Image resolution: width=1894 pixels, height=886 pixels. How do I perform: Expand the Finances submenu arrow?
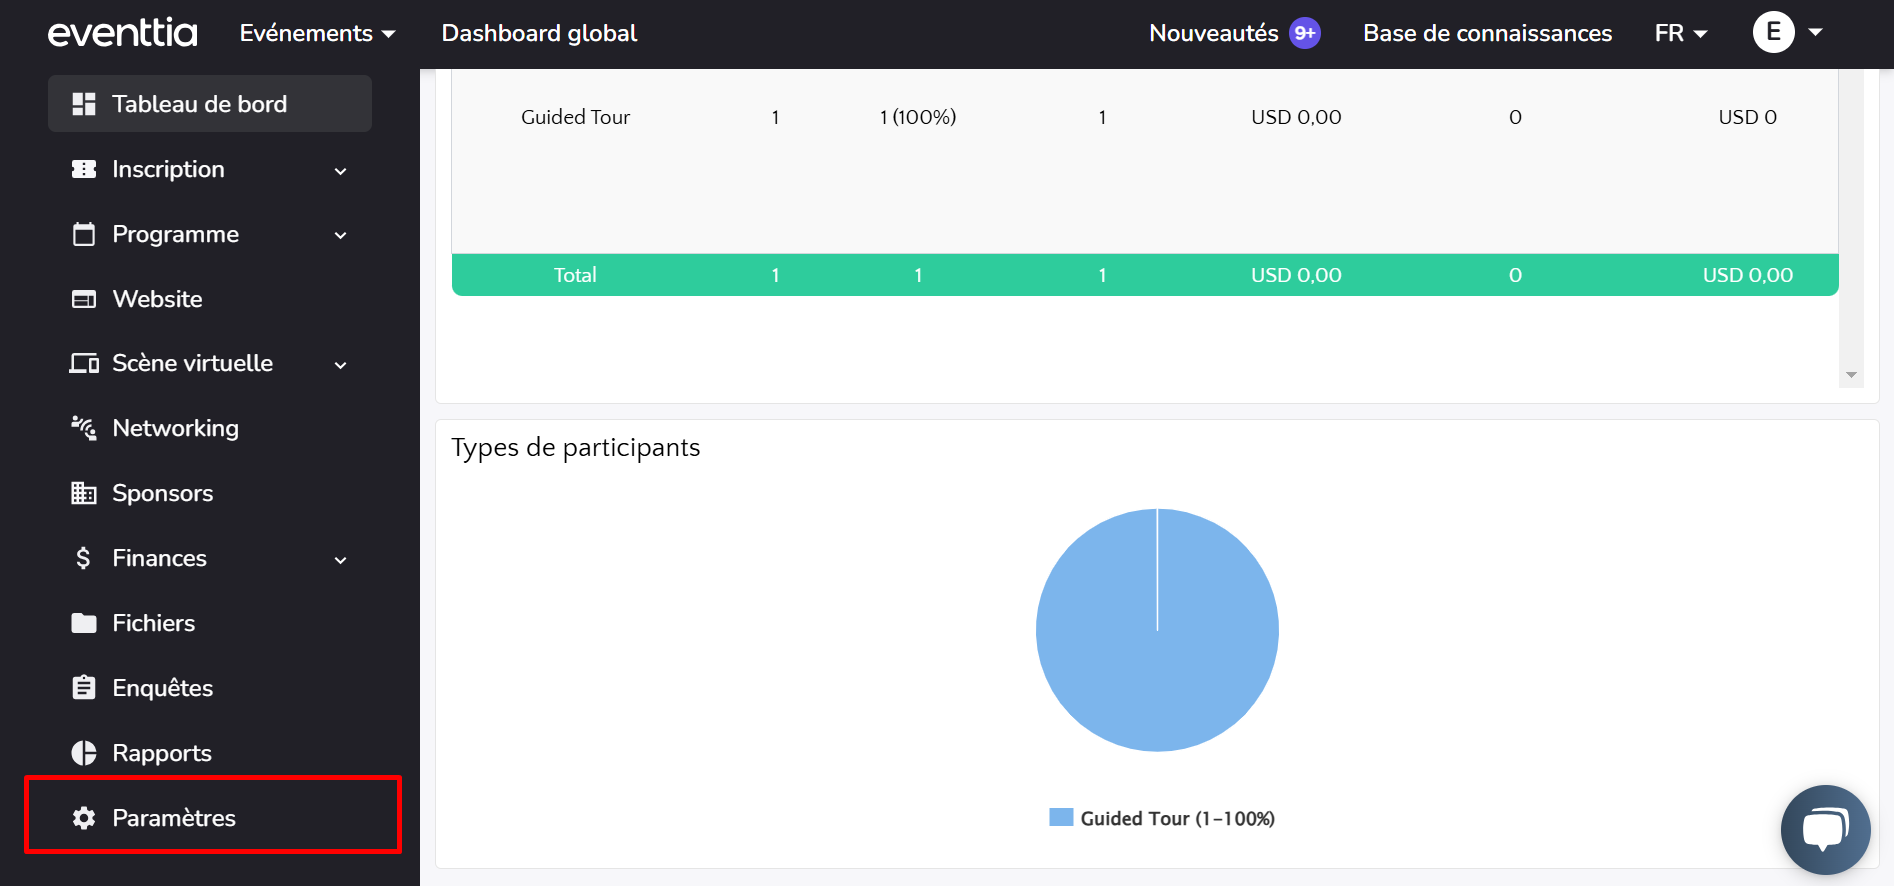(x=340, y=560)
